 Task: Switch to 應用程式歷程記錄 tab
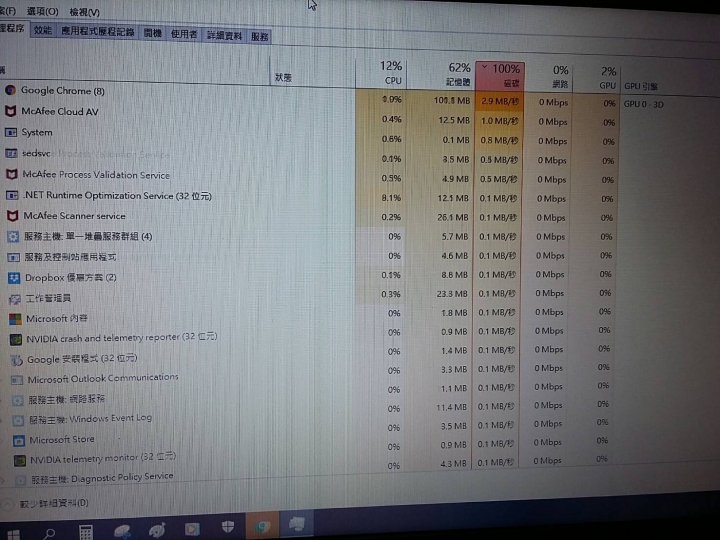point(97,32)
